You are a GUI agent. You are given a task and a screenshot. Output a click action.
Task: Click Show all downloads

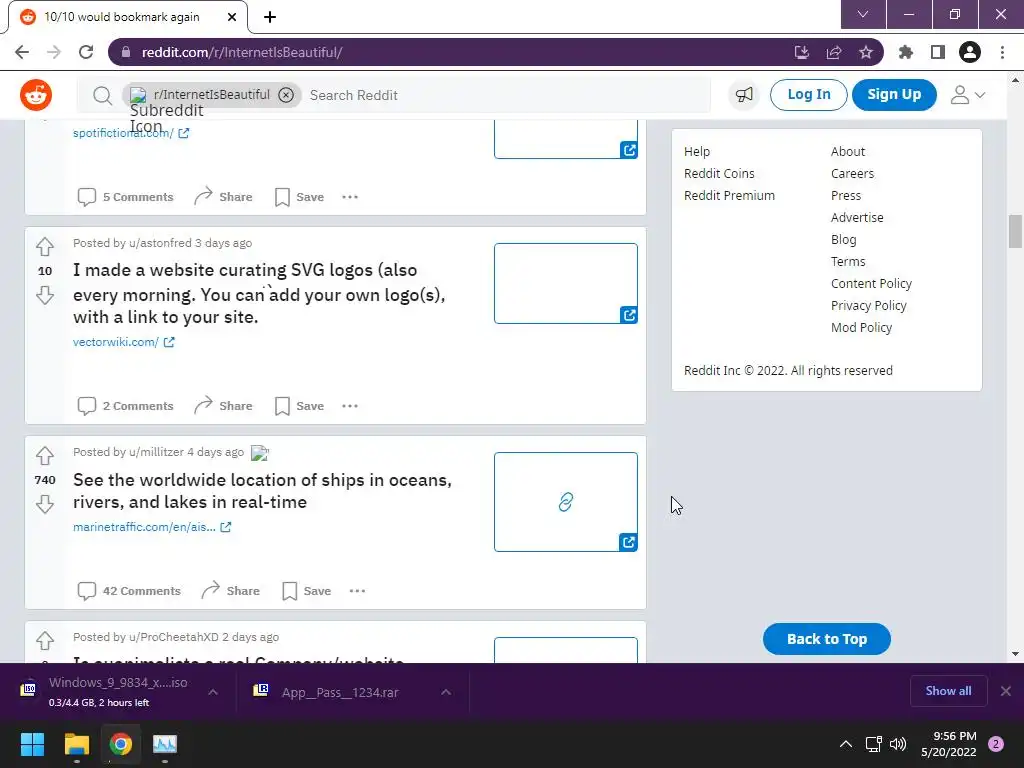click(948, 691)
